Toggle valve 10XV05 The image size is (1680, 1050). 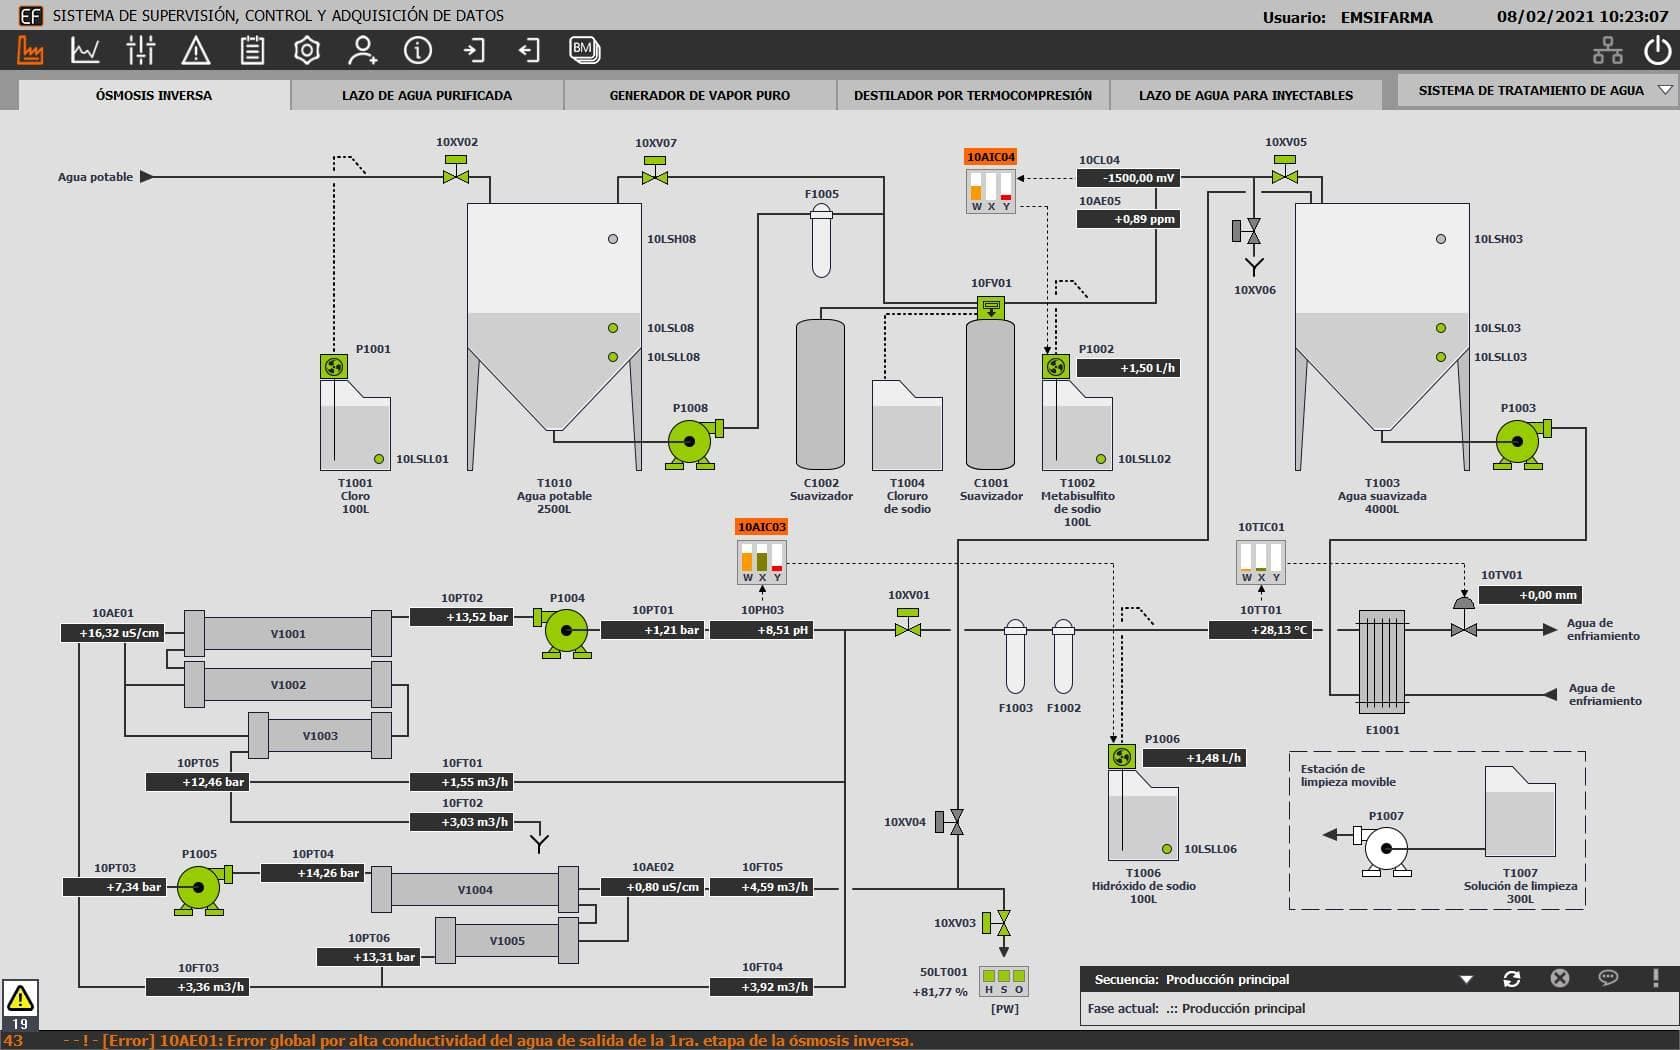click(x=1285, y=169)
